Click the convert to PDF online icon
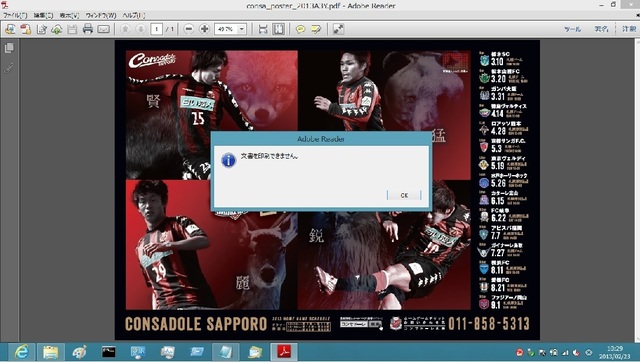The height and width of the screenshot is (362, 640). 26,29
